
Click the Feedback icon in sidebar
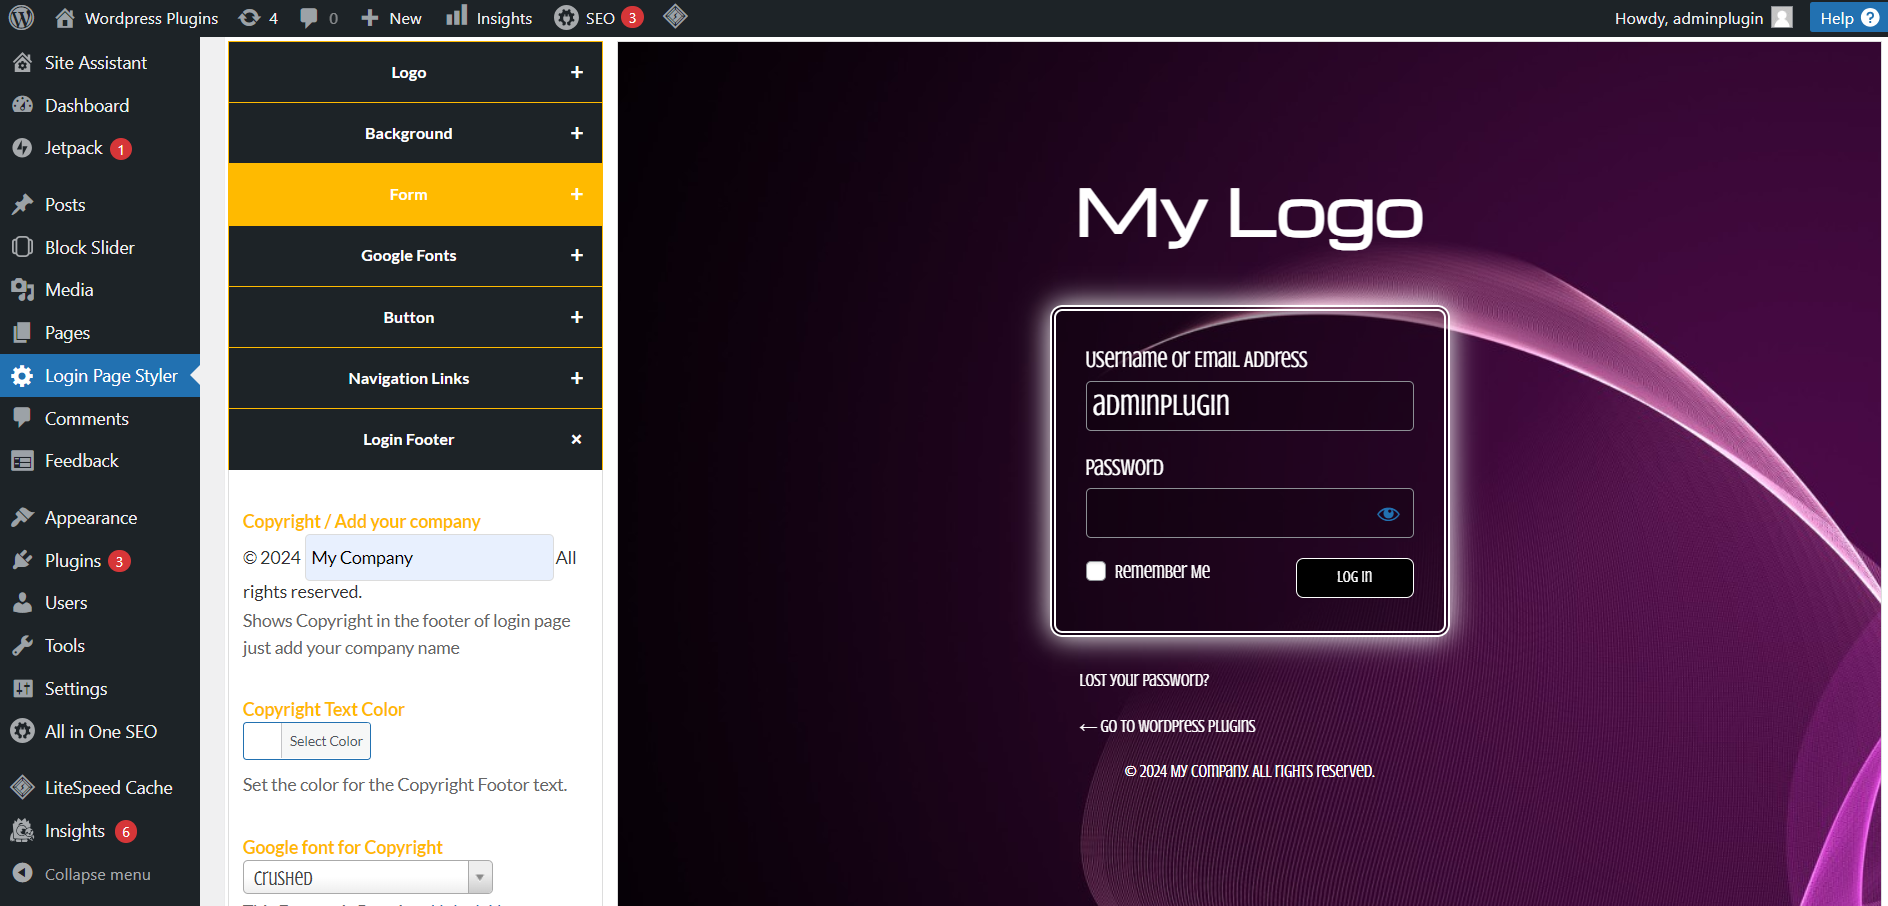pyautogui.click(x=22, y=461)
